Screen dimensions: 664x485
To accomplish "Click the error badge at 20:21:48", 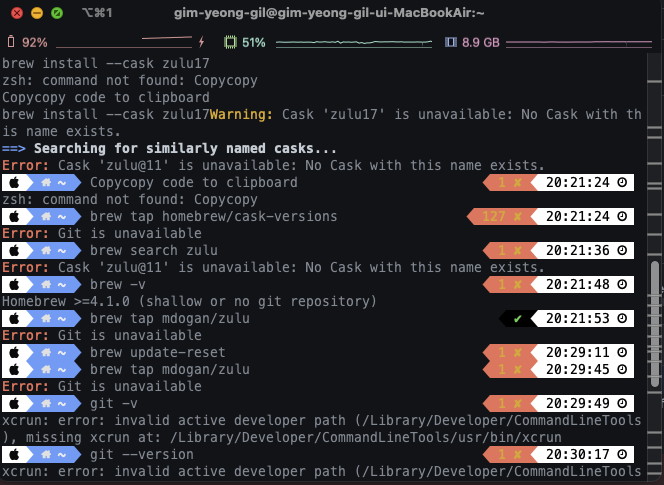I will tap(510, 284).
